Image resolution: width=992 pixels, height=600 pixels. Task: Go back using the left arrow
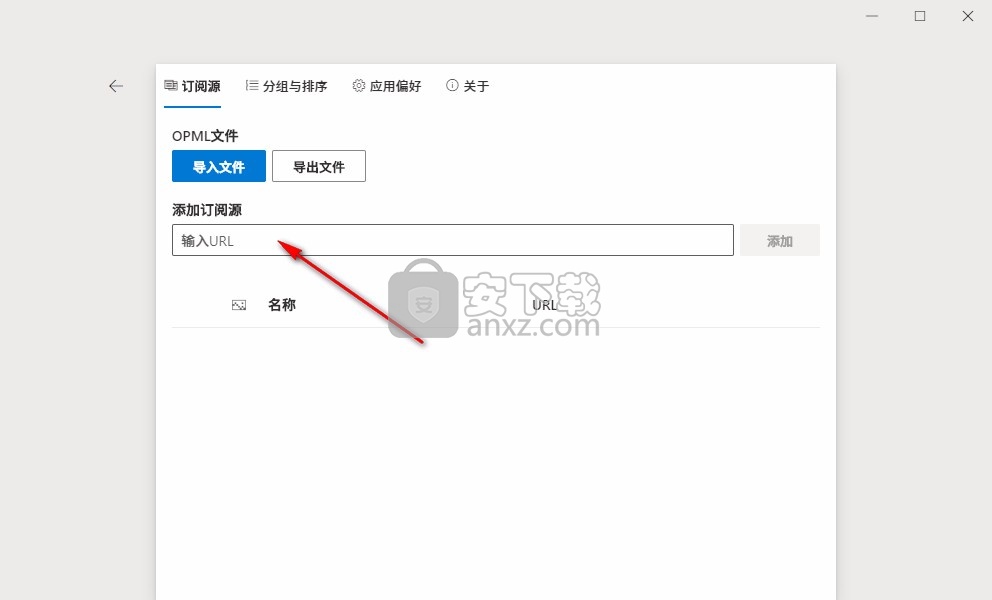tap(116, 86)
